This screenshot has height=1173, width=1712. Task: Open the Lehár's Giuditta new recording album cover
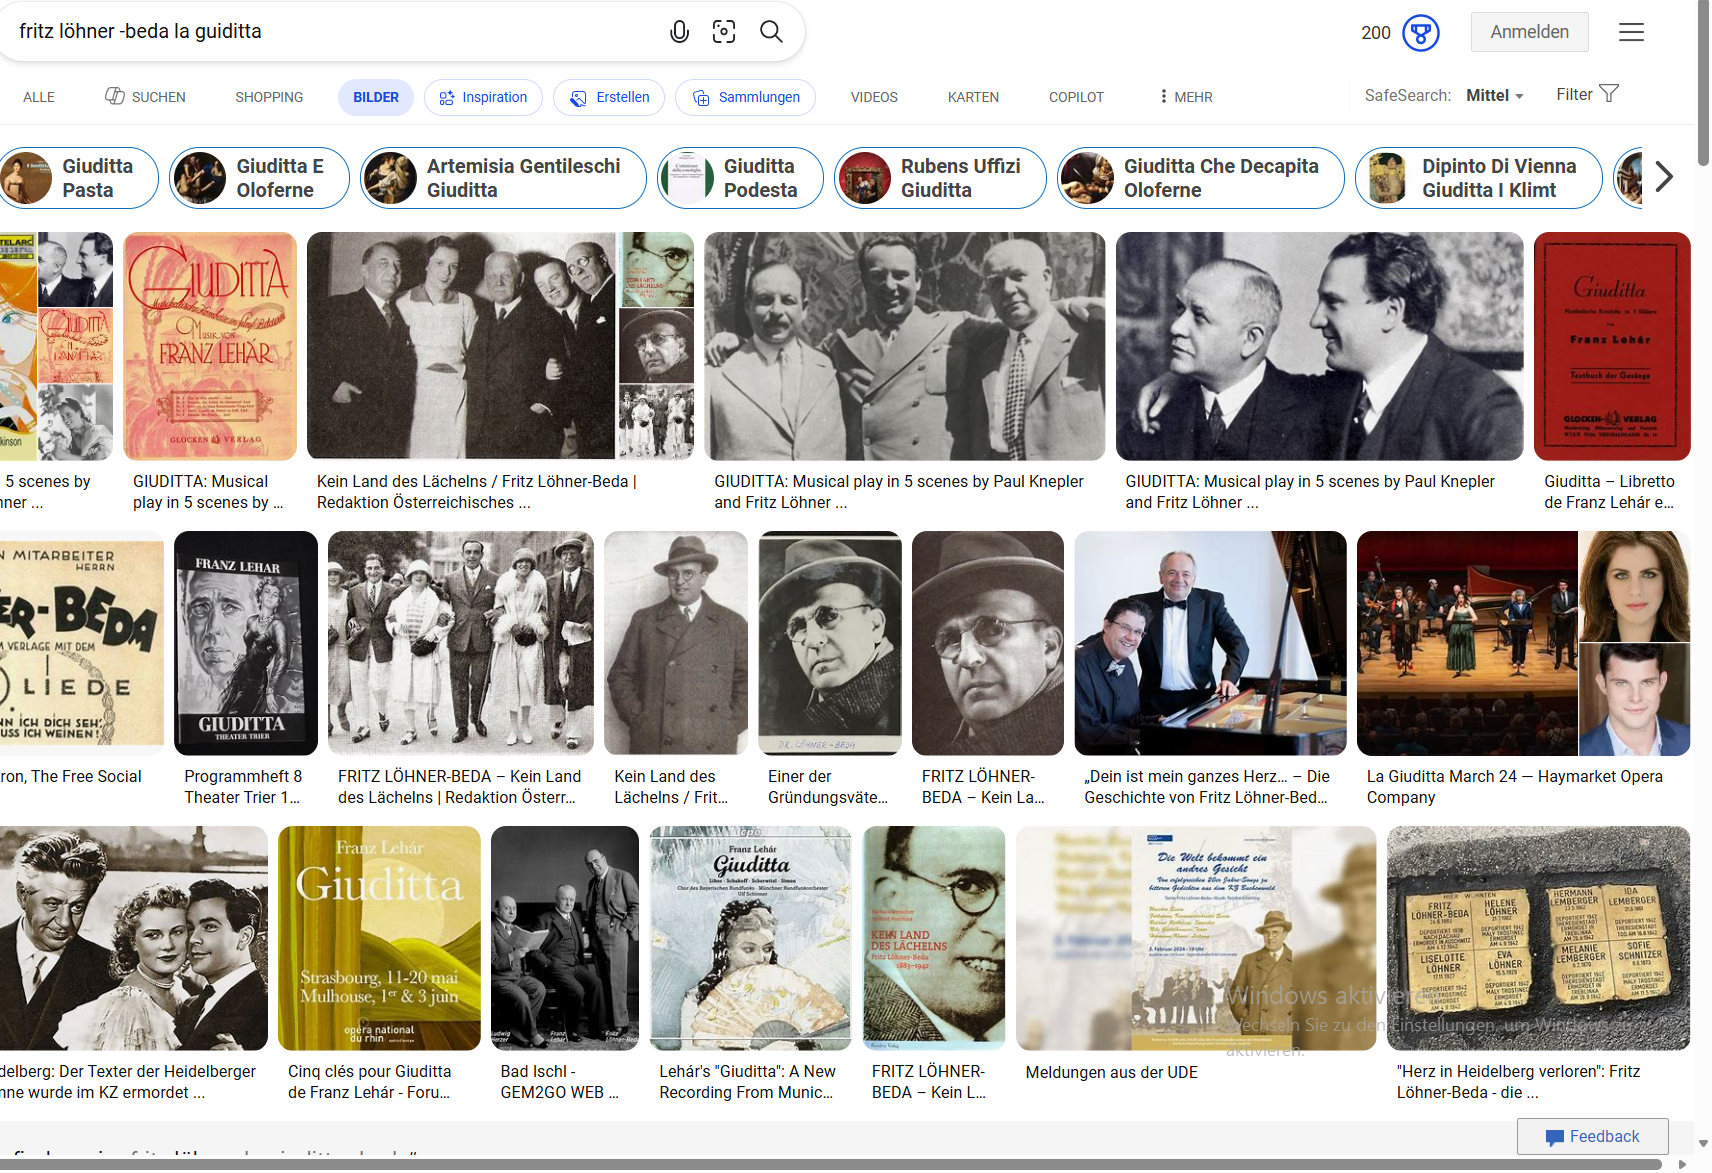point(750,938)
